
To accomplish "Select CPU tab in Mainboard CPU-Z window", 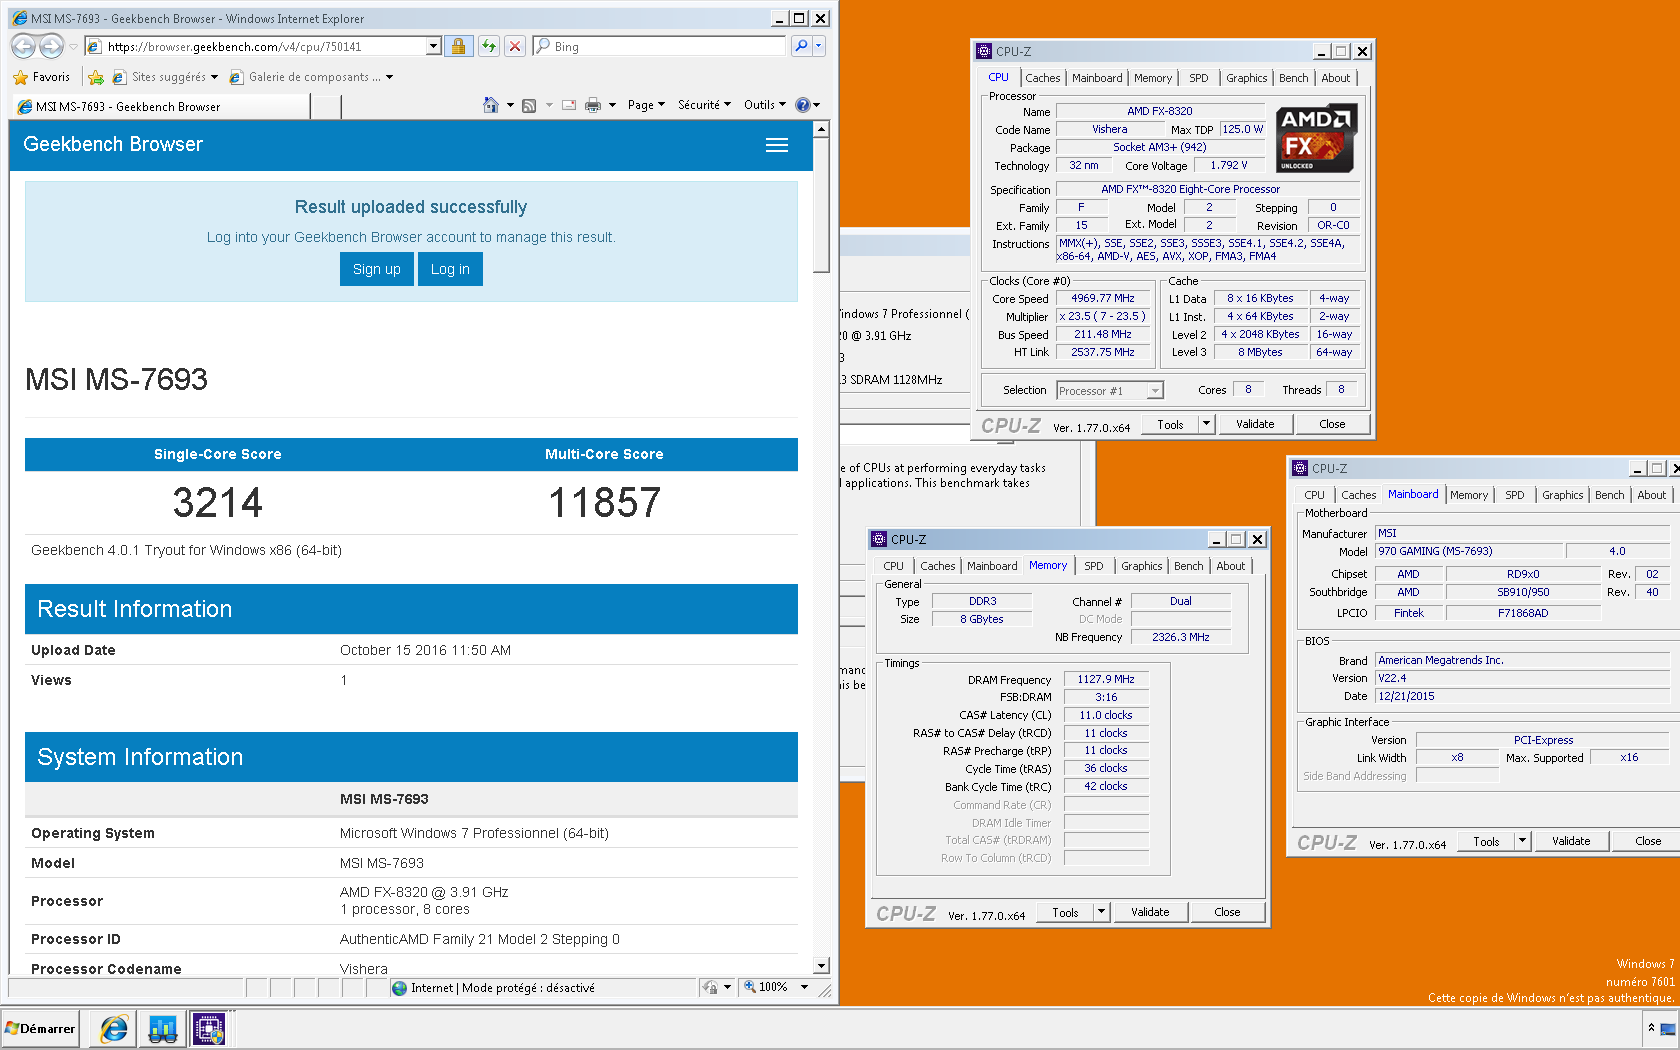I will 1314,495.
